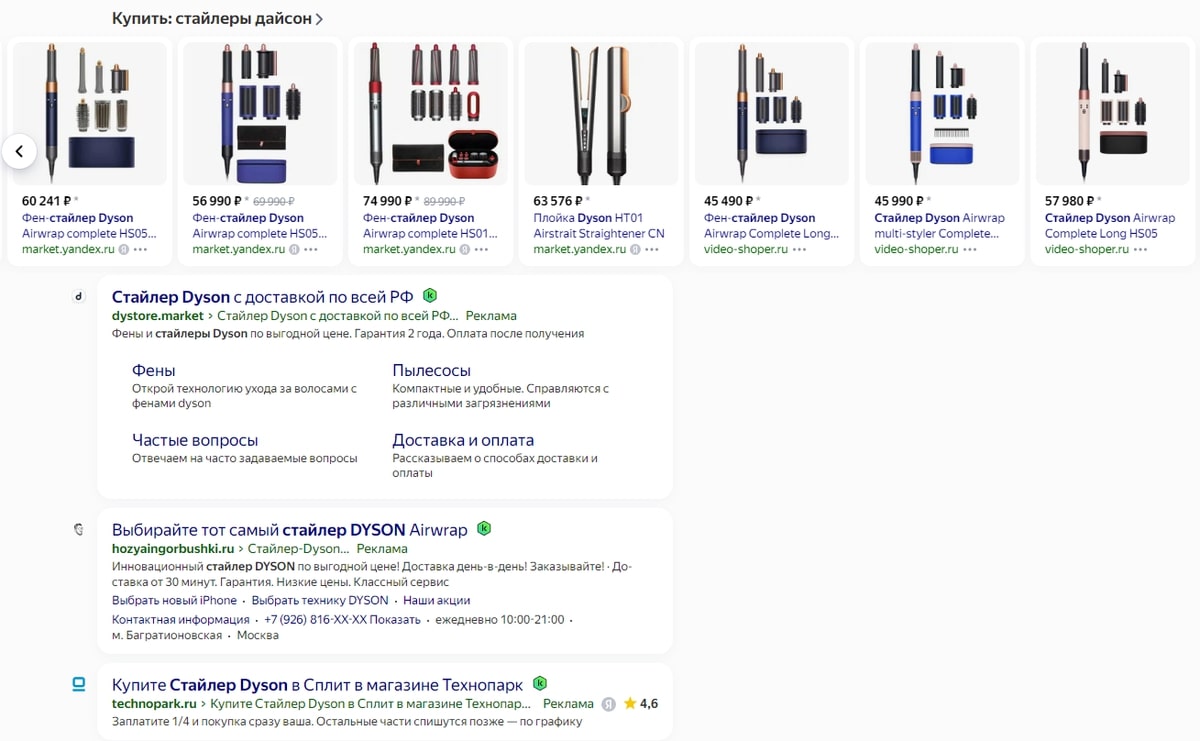Open the 'Выбрать новый iPhone' link
This screenshot has height=741, width=1200.
click(174, 600)
